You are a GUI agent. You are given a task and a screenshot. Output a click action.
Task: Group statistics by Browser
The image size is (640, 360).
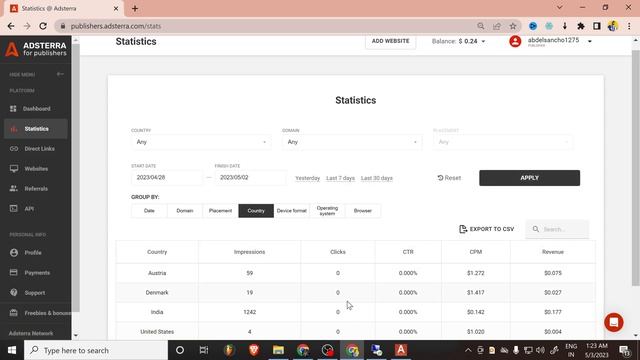tap(363, 211)
